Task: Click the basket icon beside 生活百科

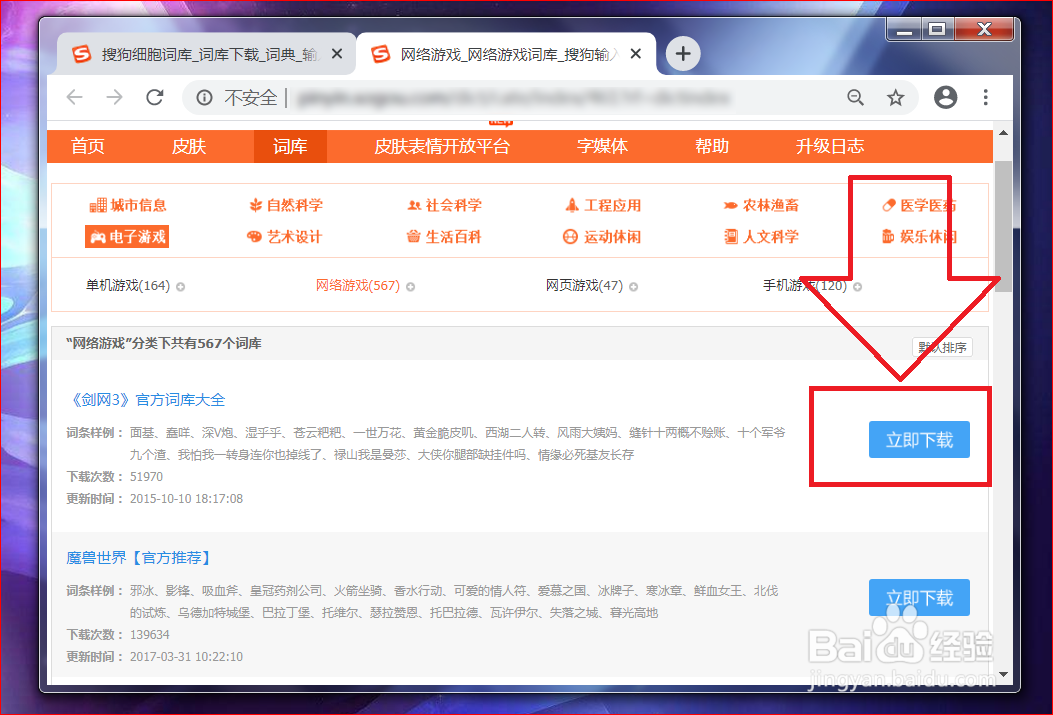Action: [414, 236]
